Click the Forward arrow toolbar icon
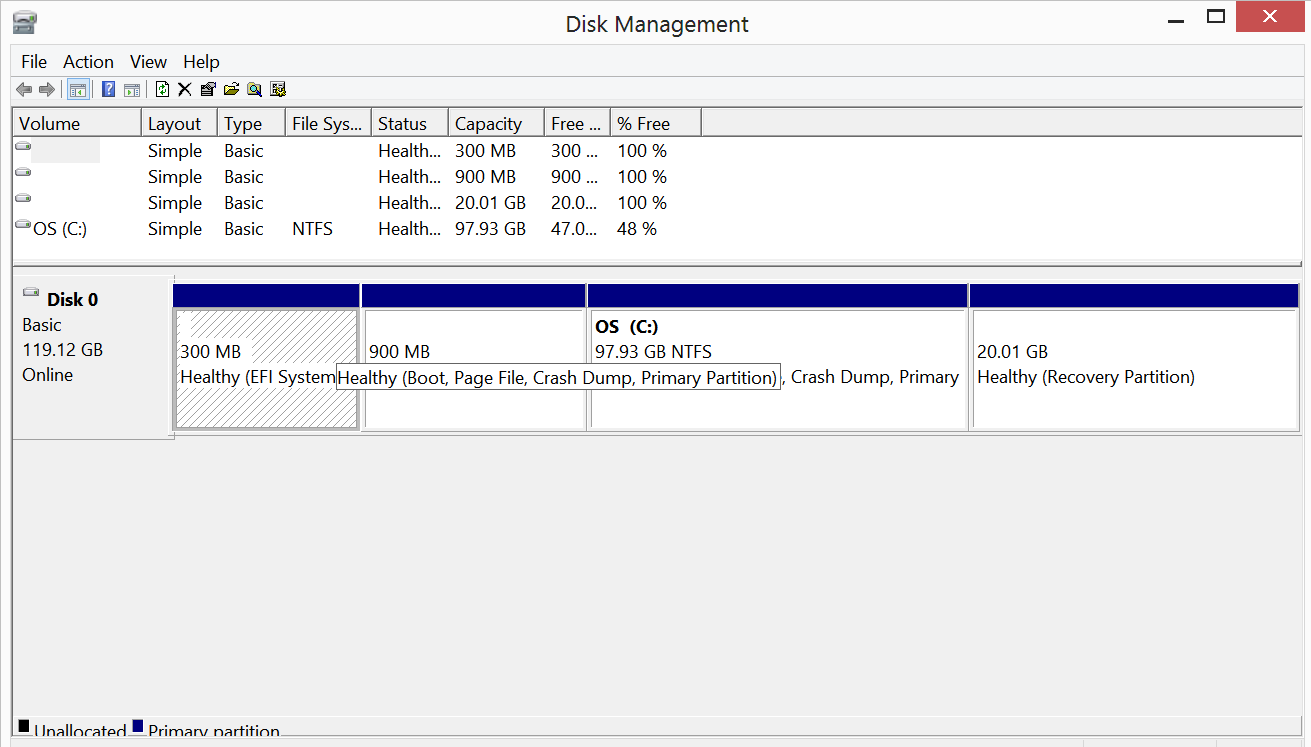The width and height of the screenshot is (1311, 747). pos(47,90)
